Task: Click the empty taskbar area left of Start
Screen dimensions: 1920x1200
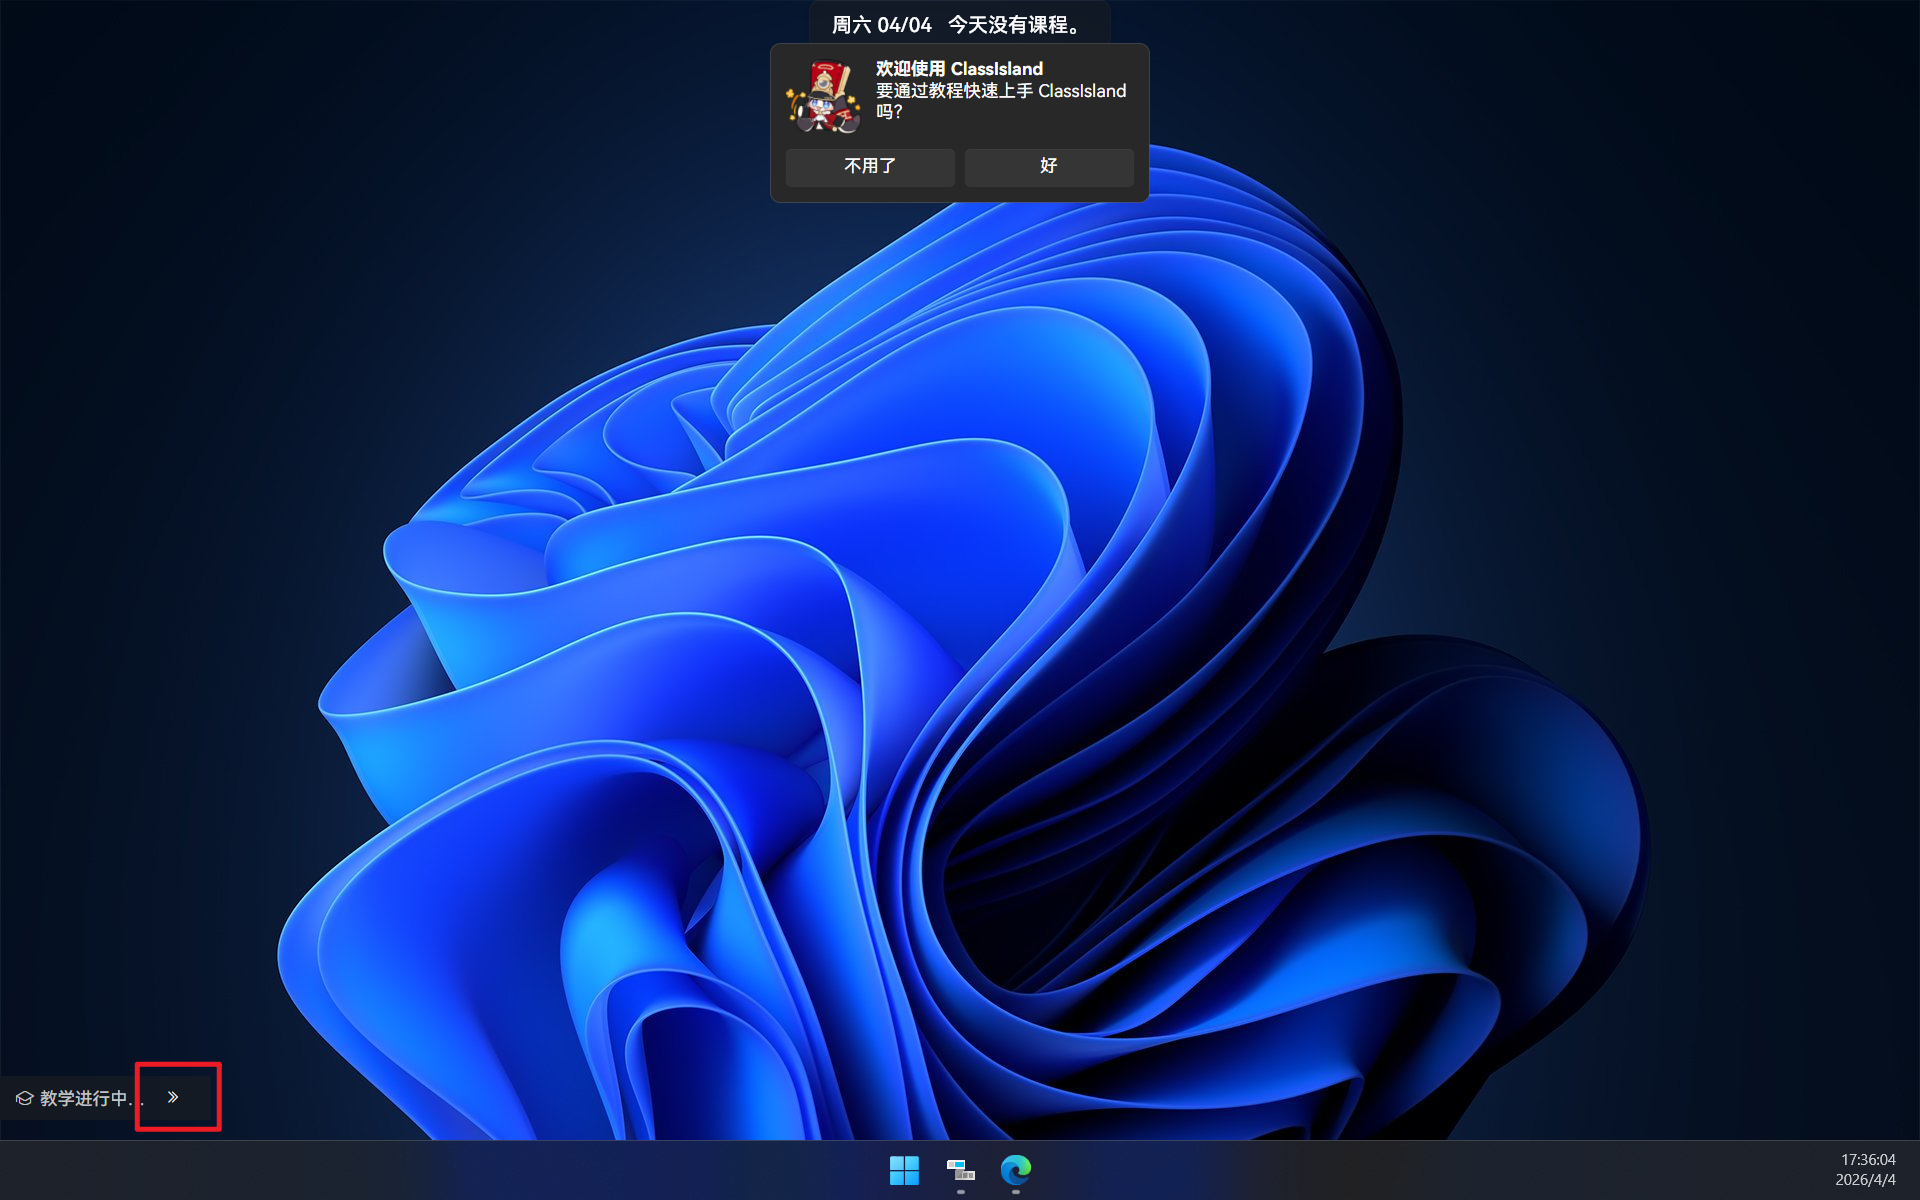Action: 500,1170
